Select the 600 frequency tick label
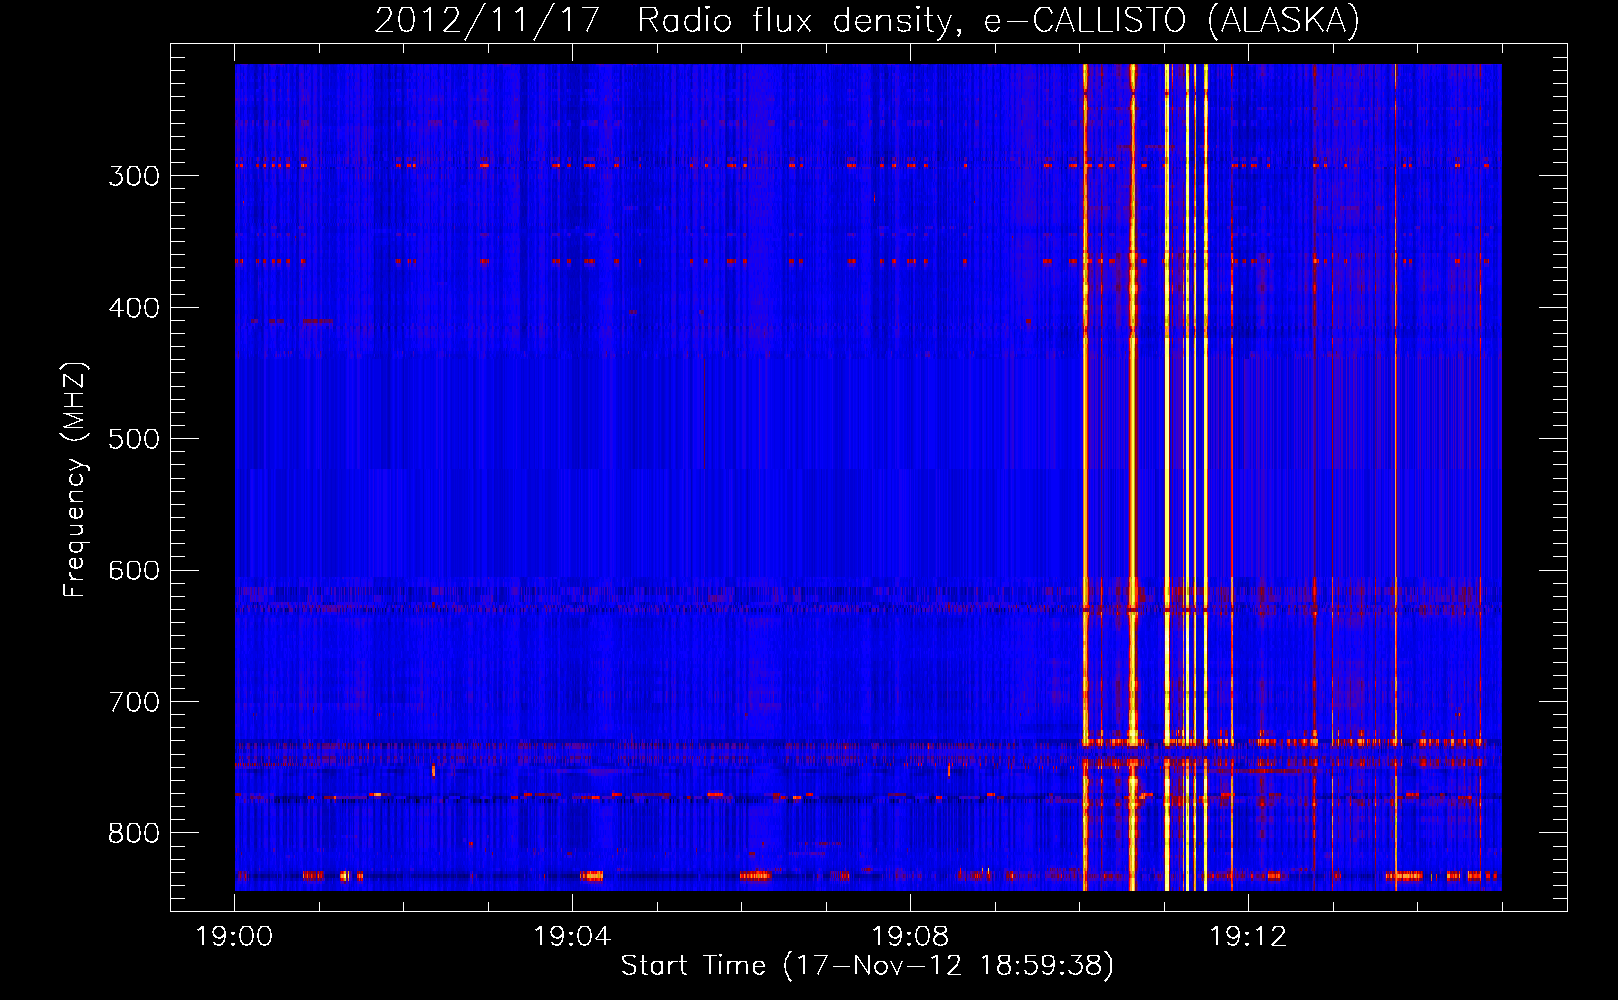The image size is (1618, 1000). point(134,571)
